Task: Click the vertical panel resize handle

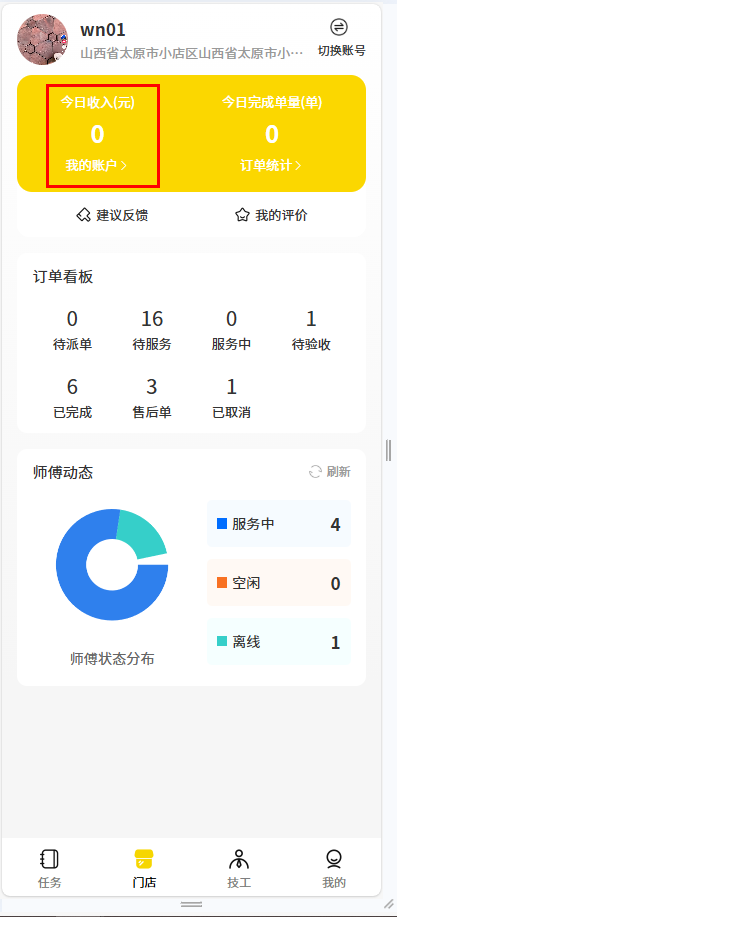Action: 389,450
